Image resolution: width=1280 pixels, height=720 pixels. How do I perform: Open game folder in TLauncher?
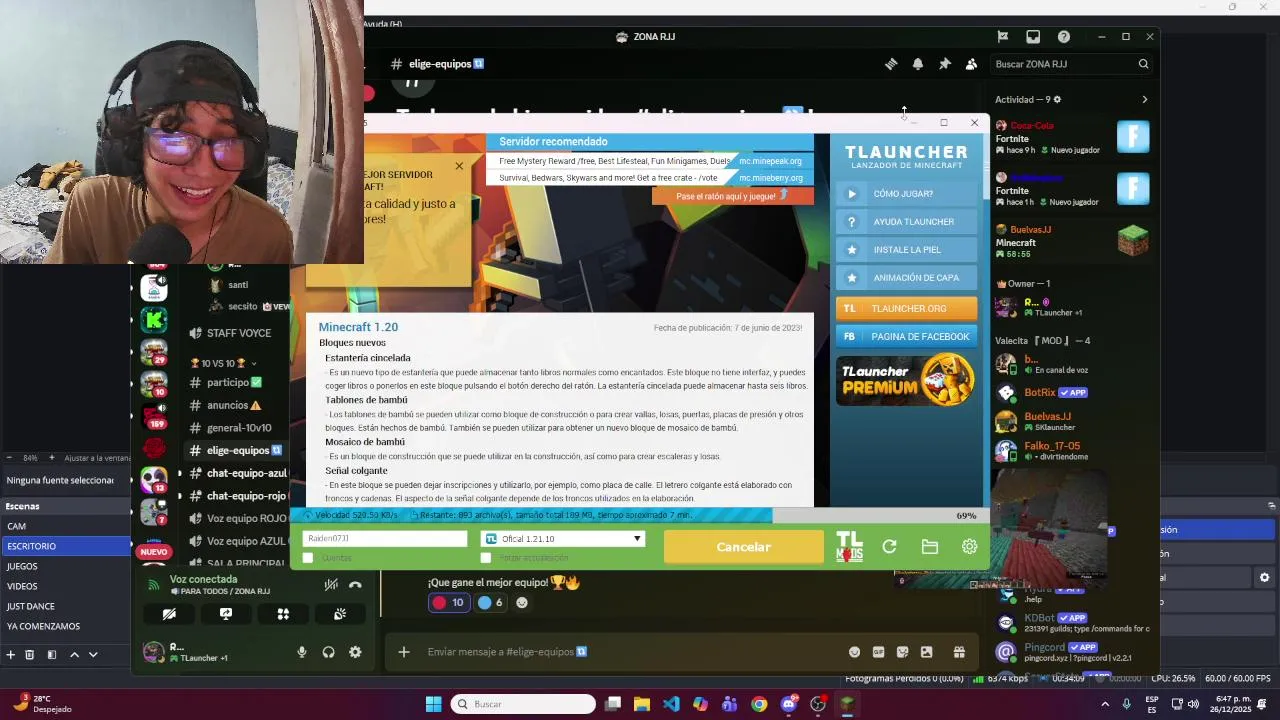930,547
